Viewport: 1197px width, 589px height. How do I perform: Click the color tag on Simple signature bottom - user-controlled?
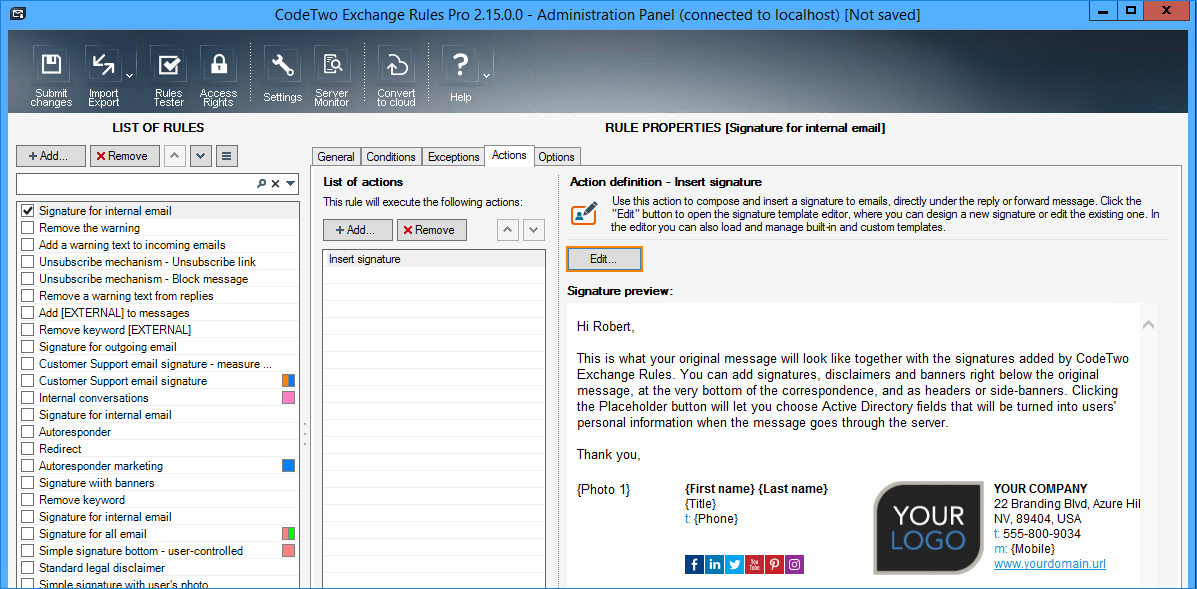[x=289, y=550]
